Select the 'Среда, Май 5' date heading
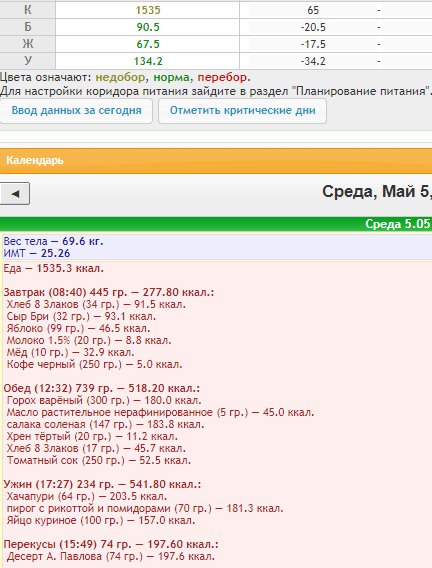This screenshot has height=568, width=432. pyautogui.click(x=377, y=191)
